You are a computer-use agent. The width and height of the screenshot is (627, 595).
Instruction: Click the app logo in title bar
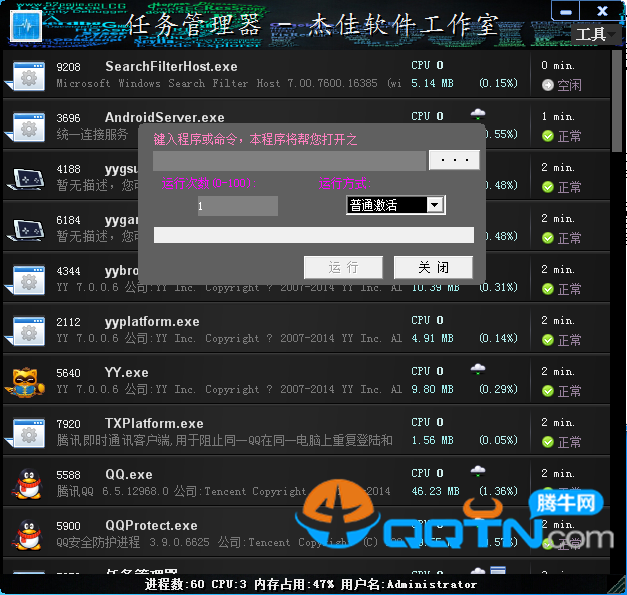tap(24, 24)
